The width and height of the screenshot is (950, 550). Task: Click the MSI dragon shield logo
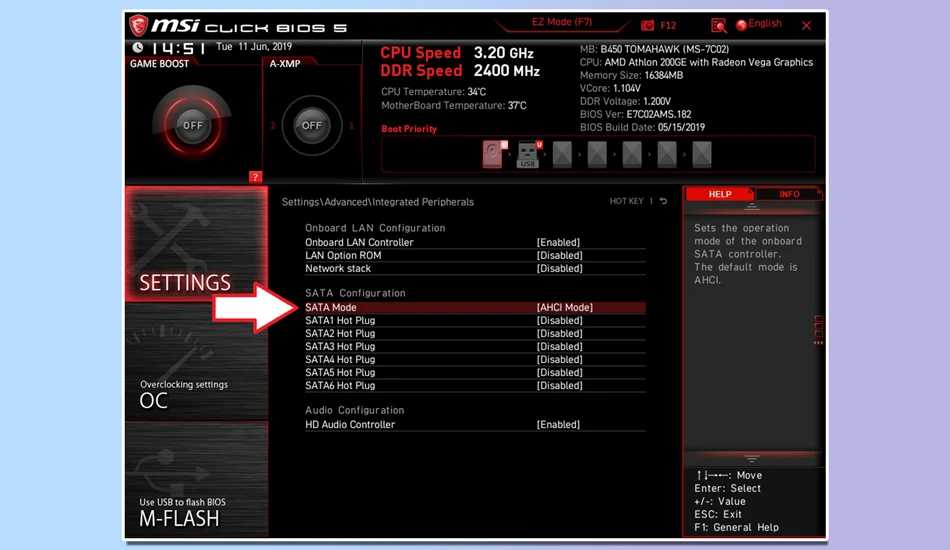[x=138, y=25]
